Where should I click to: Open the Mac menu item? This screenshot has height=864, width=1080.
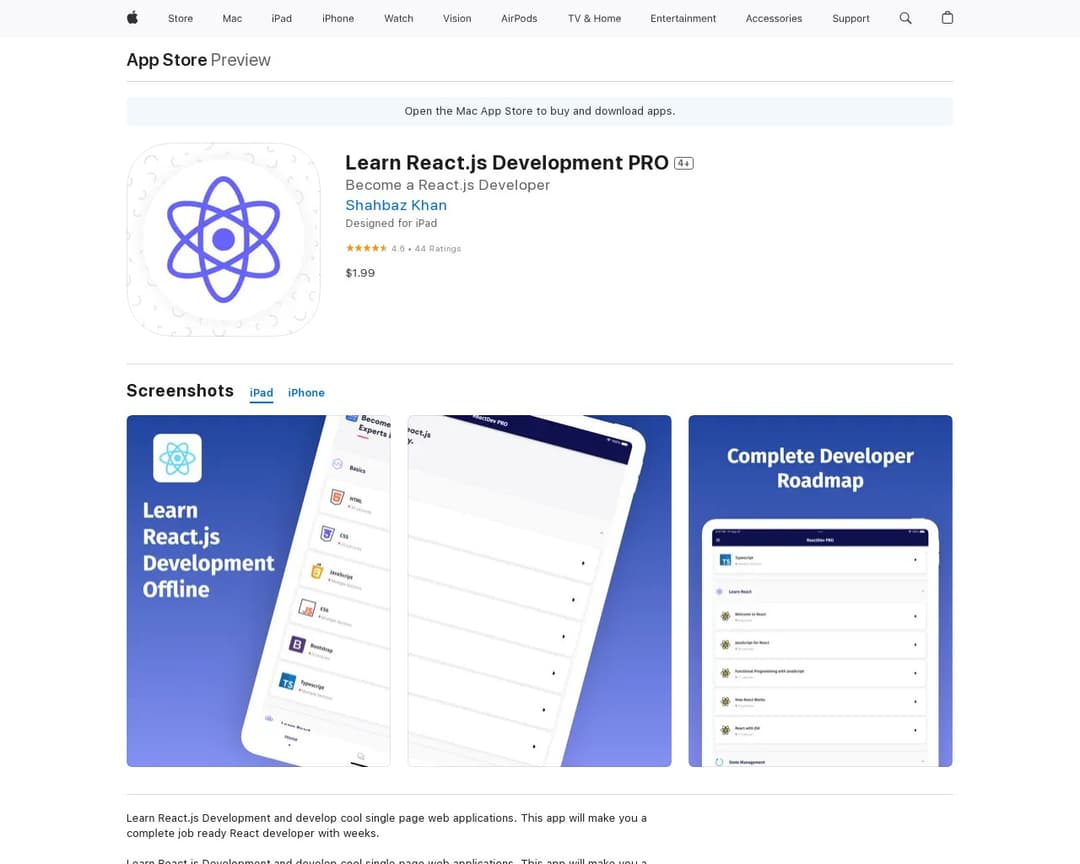coord(232,19)
